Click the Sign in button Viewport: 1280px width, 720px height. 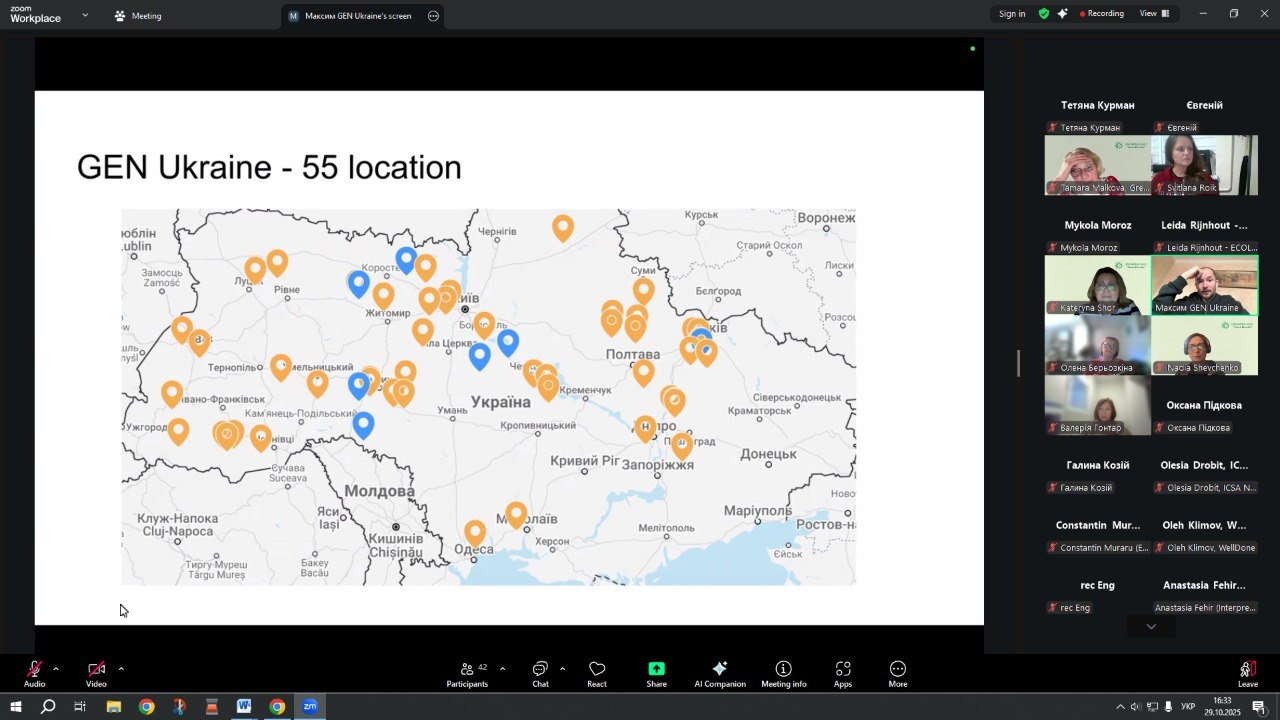tap(1011, 14)
